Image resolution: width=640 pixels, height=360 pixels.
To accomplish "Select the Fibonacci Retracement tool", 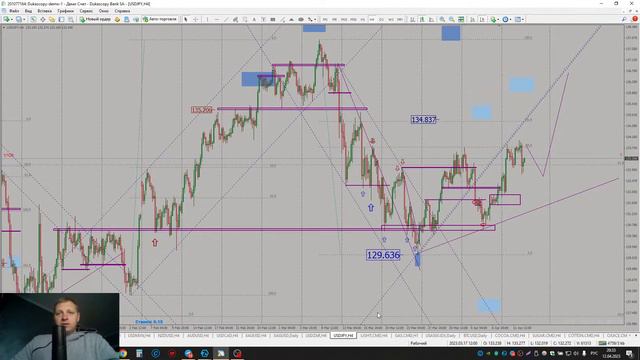I will [245, 19].
